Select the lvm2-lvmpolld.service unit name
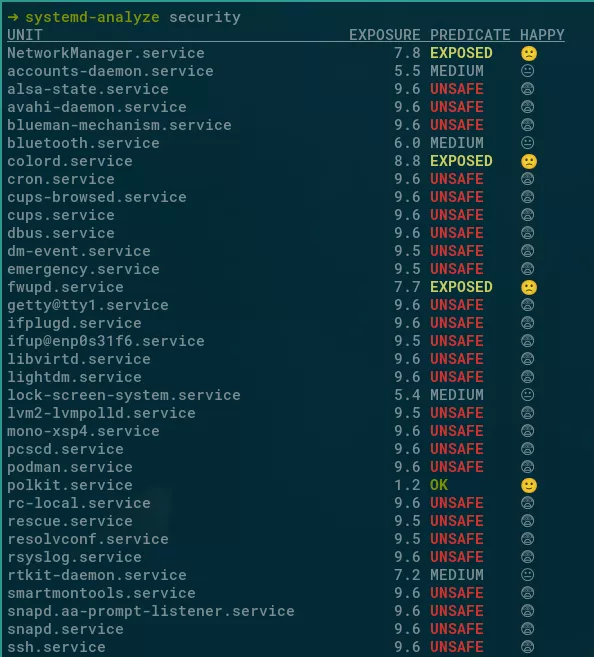This screenshot has height=657, width=594. [x=101, y=413]
